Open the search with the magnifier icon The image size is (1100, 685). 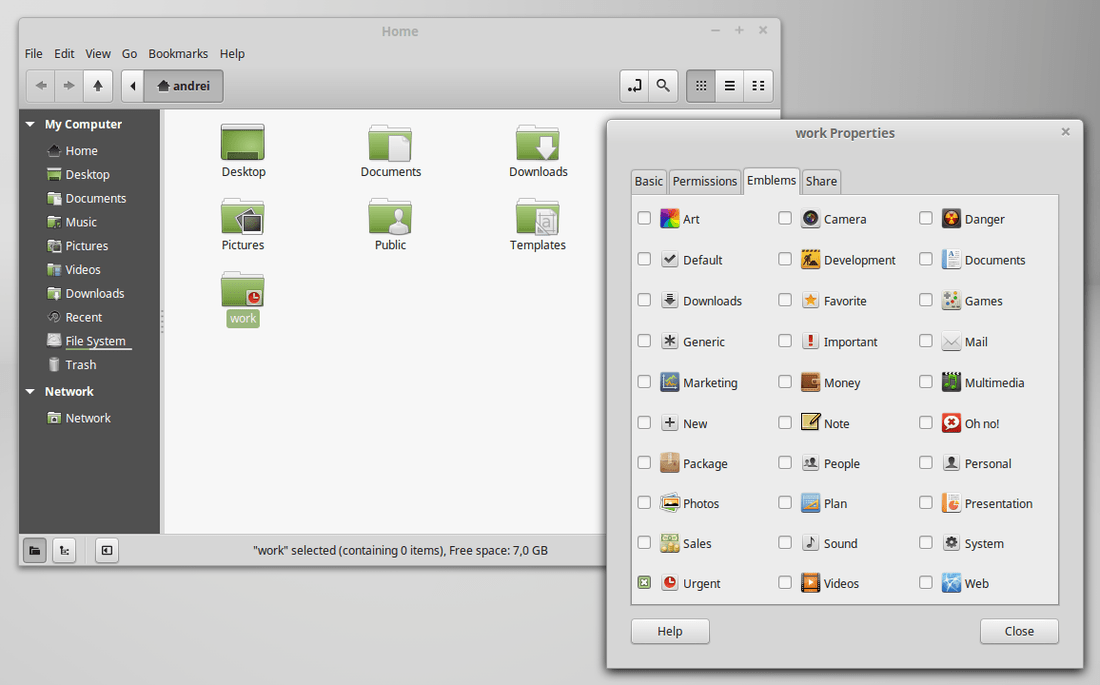663,86
